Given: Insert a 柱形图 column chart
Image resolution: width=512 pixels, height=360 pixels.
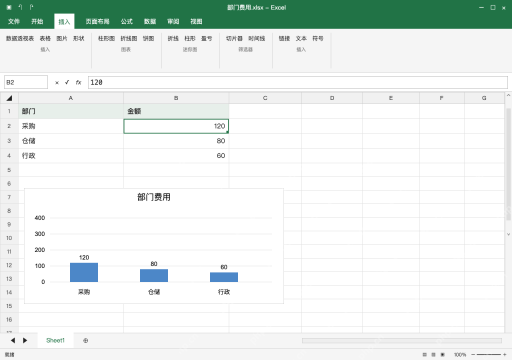Looking at the screenshot, I should point(106,39).
